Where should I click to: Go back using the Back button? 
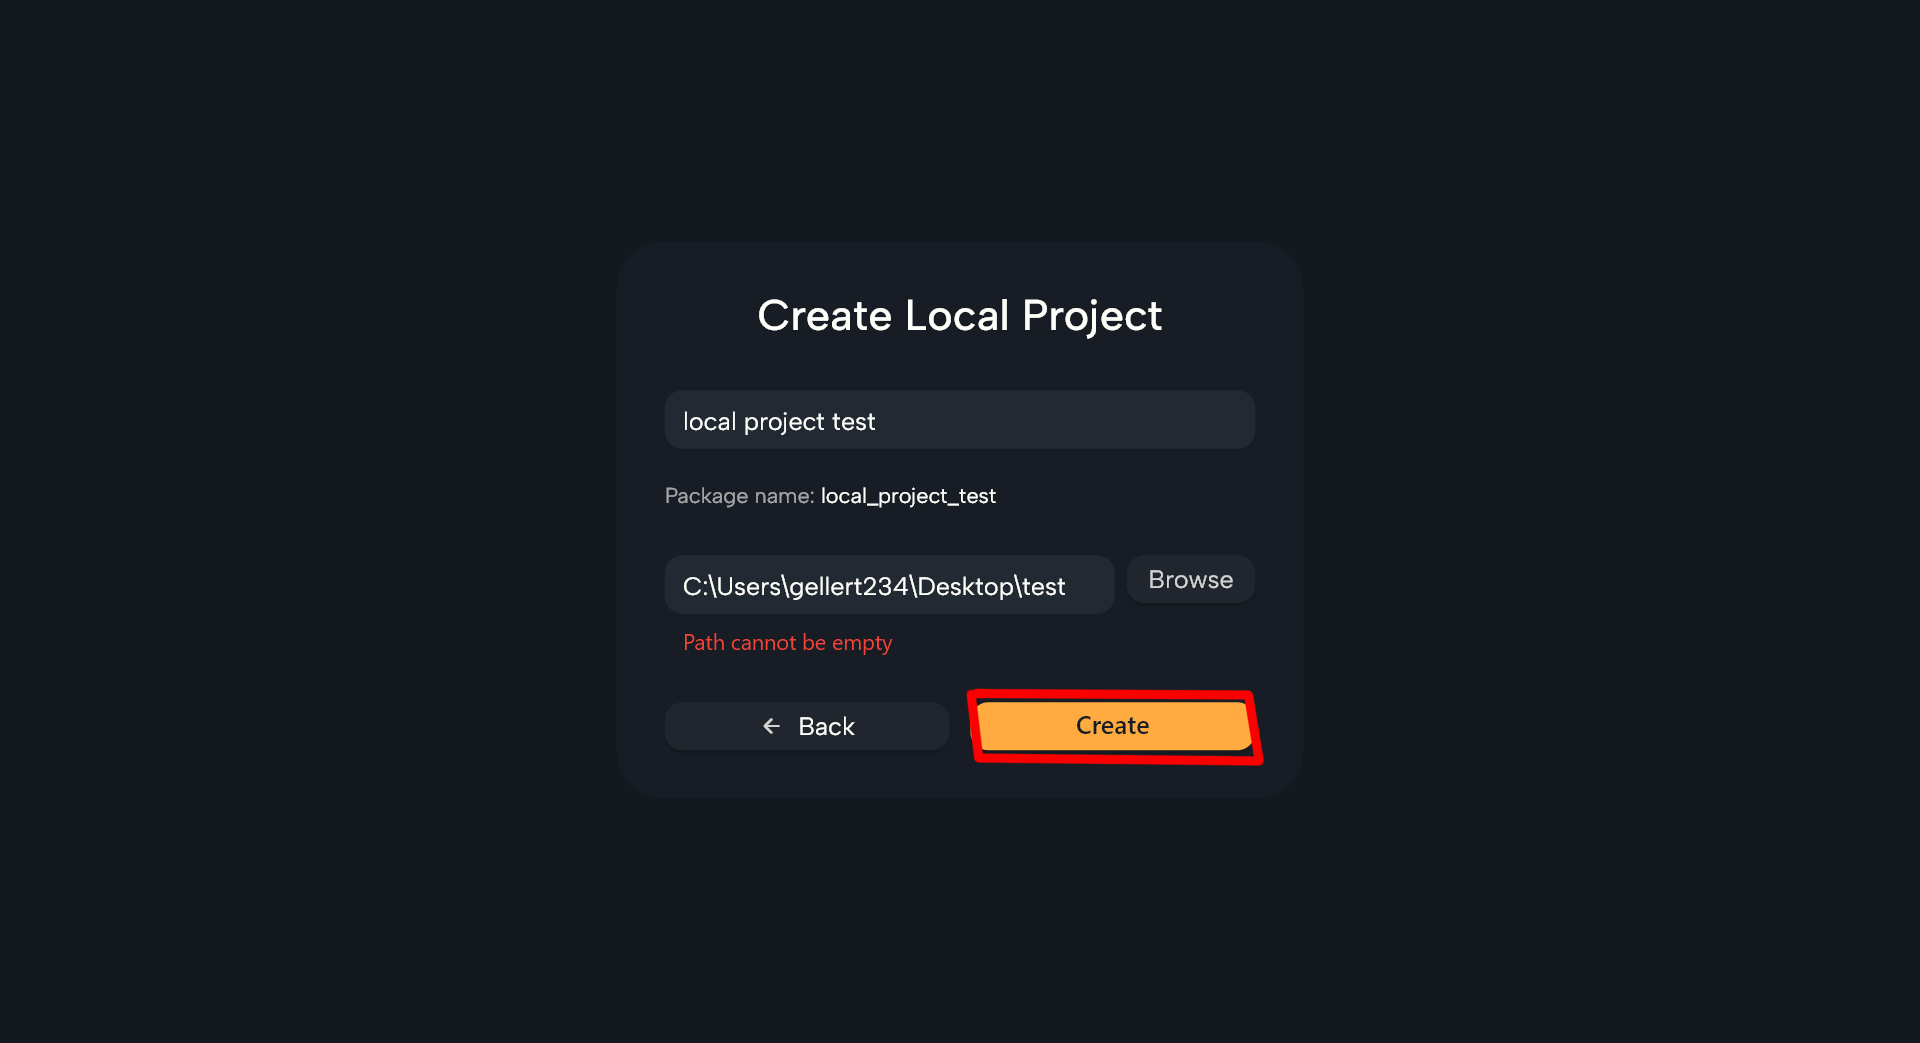point(807,726)
